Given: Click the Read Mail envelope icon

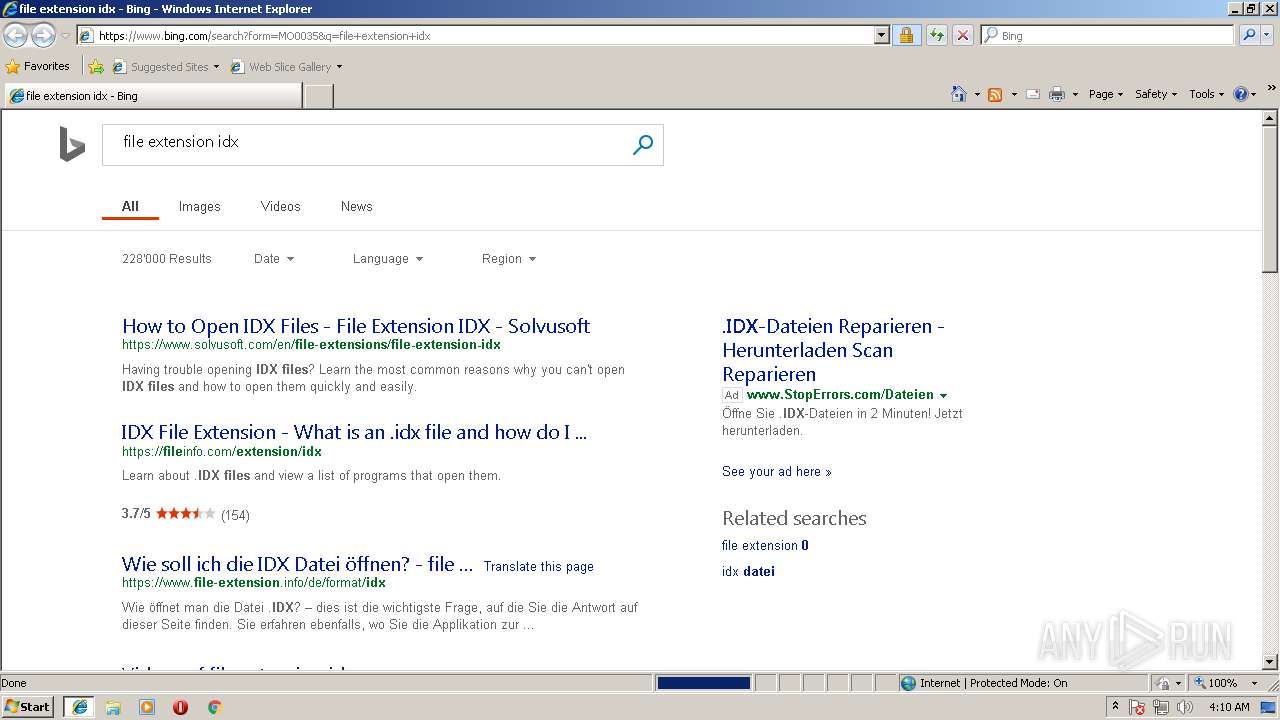Looking at the screenshot, I should (1033, 94).
